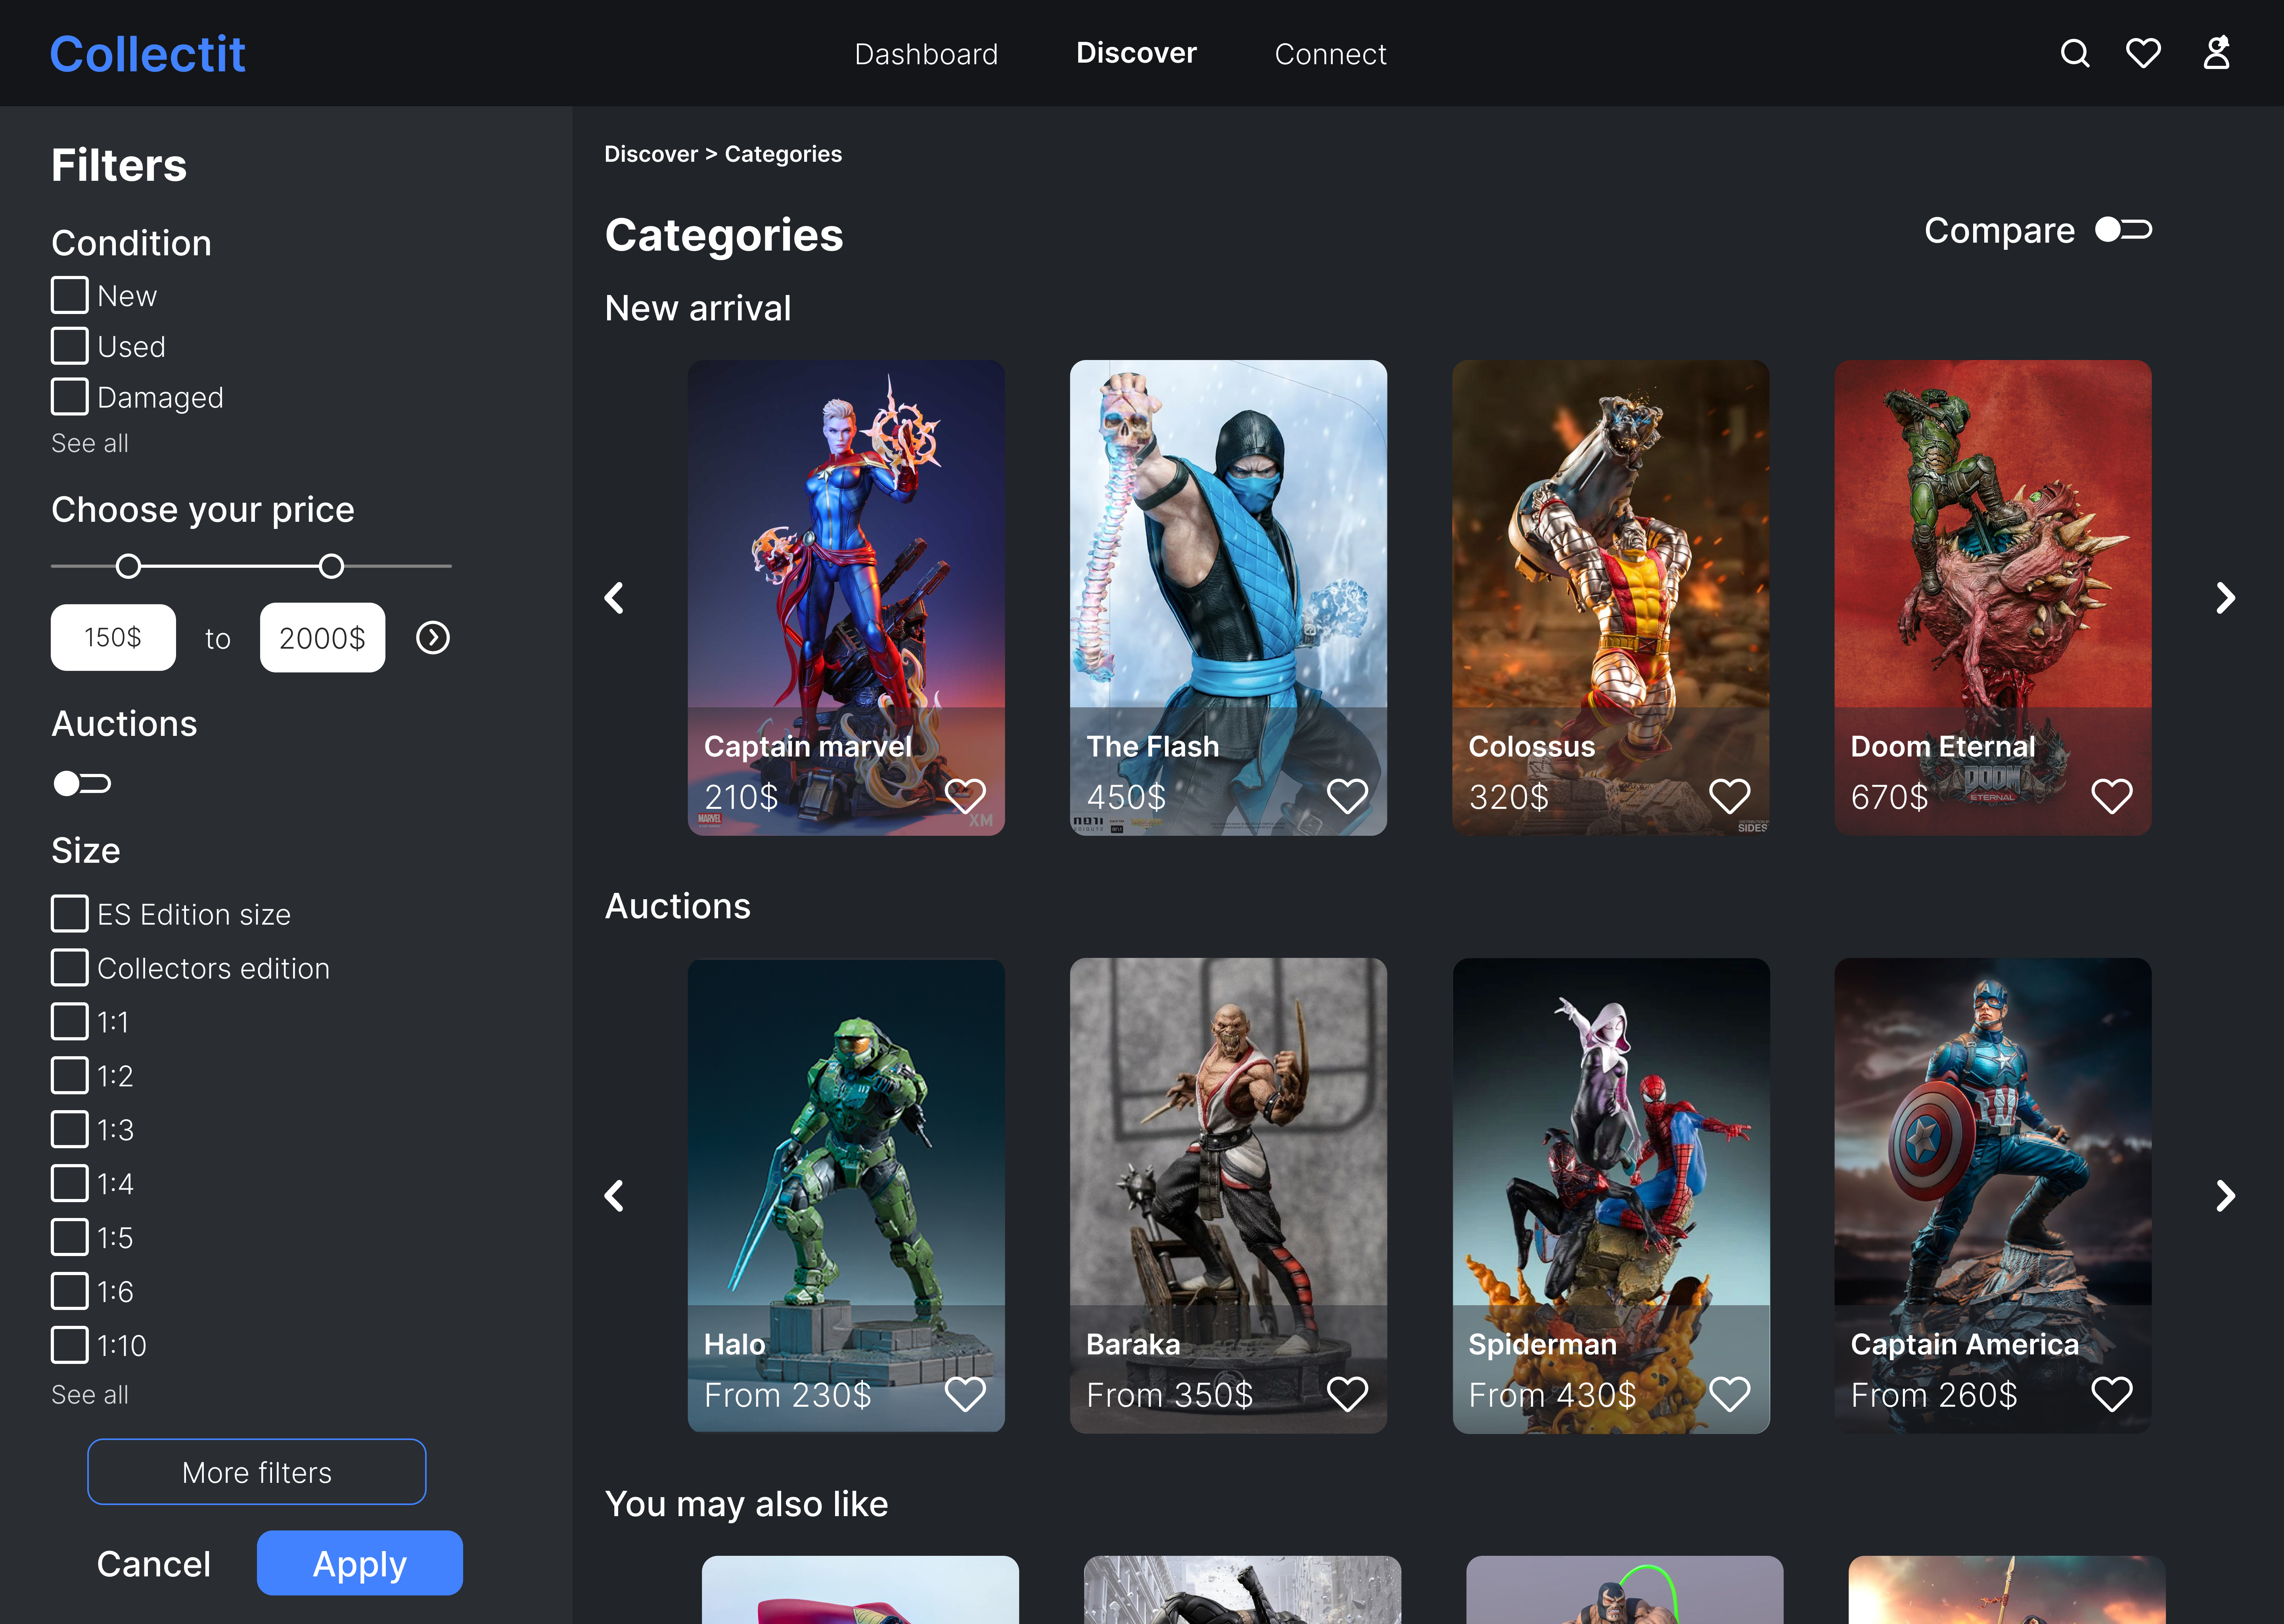This screenshot has height=1624, width=2284.
Task: Favorite the Doom Eternal figure
Action: (x=2111, y=796)
